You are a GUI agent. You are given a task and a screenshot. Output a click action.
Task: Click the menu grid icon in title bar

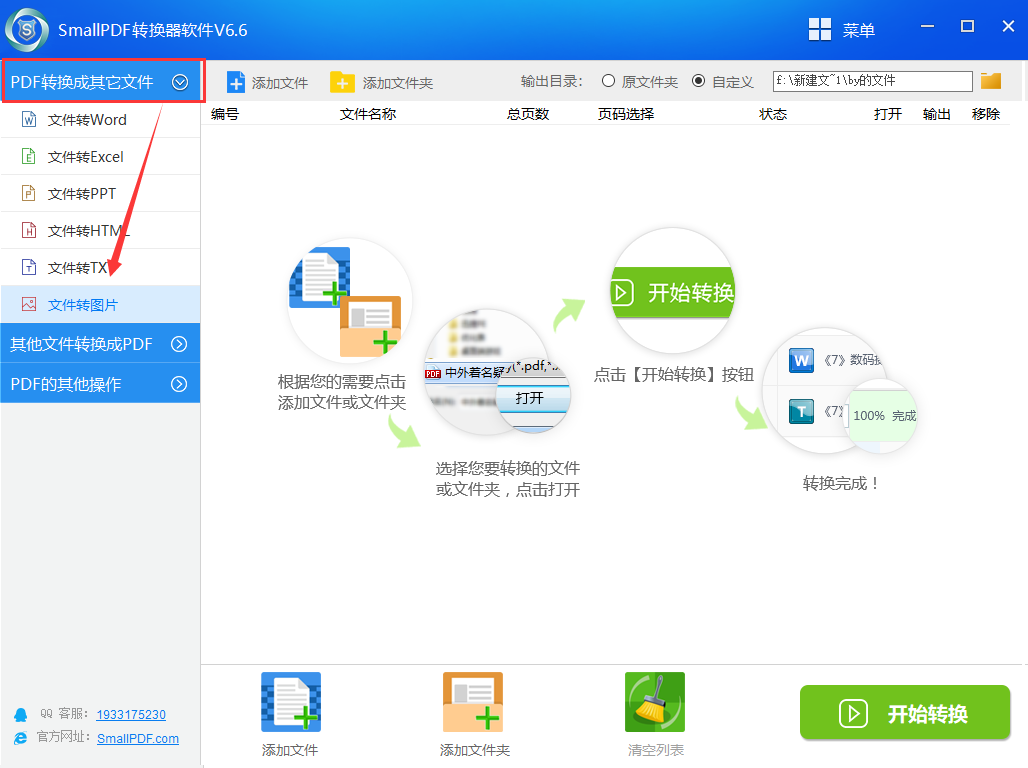pyautogui.click(x=820, y=30)
